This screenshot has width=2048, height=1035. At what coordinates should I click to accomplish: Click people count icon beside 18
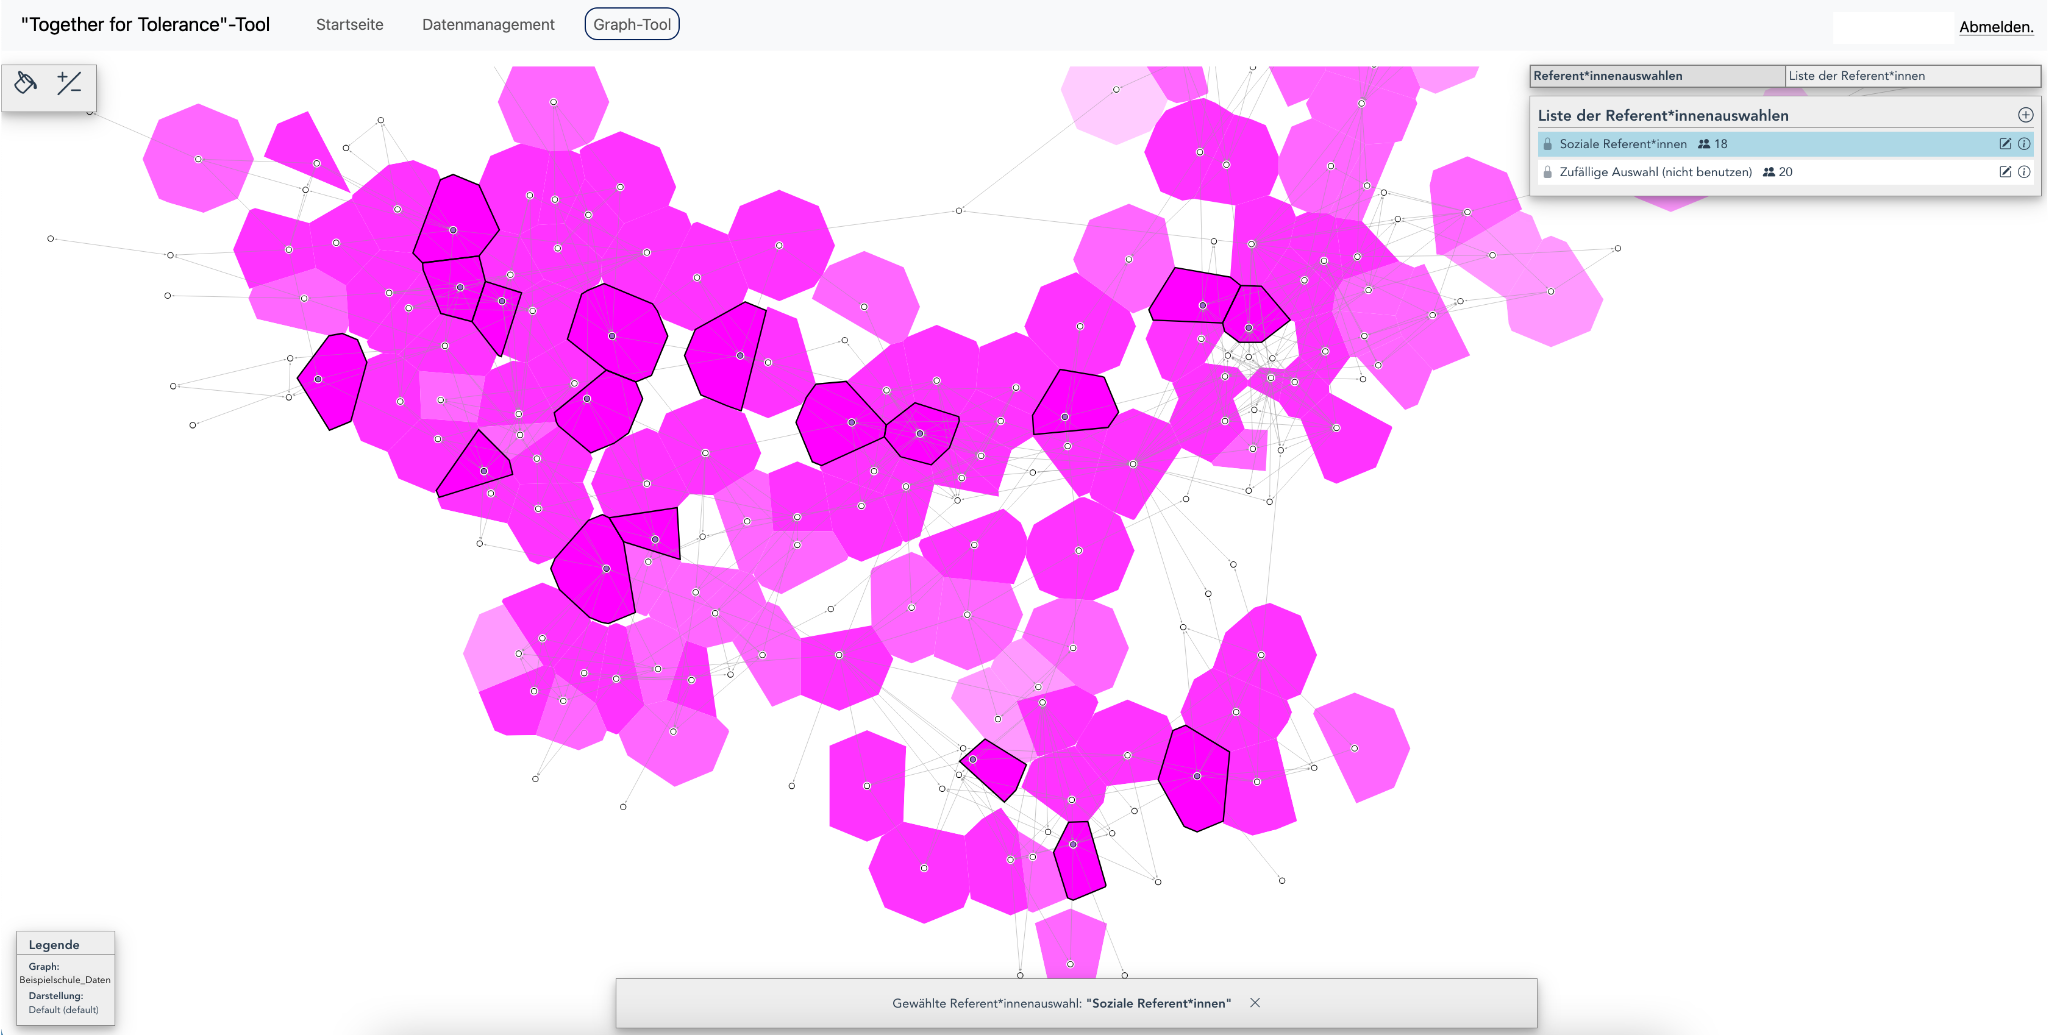1704,144
